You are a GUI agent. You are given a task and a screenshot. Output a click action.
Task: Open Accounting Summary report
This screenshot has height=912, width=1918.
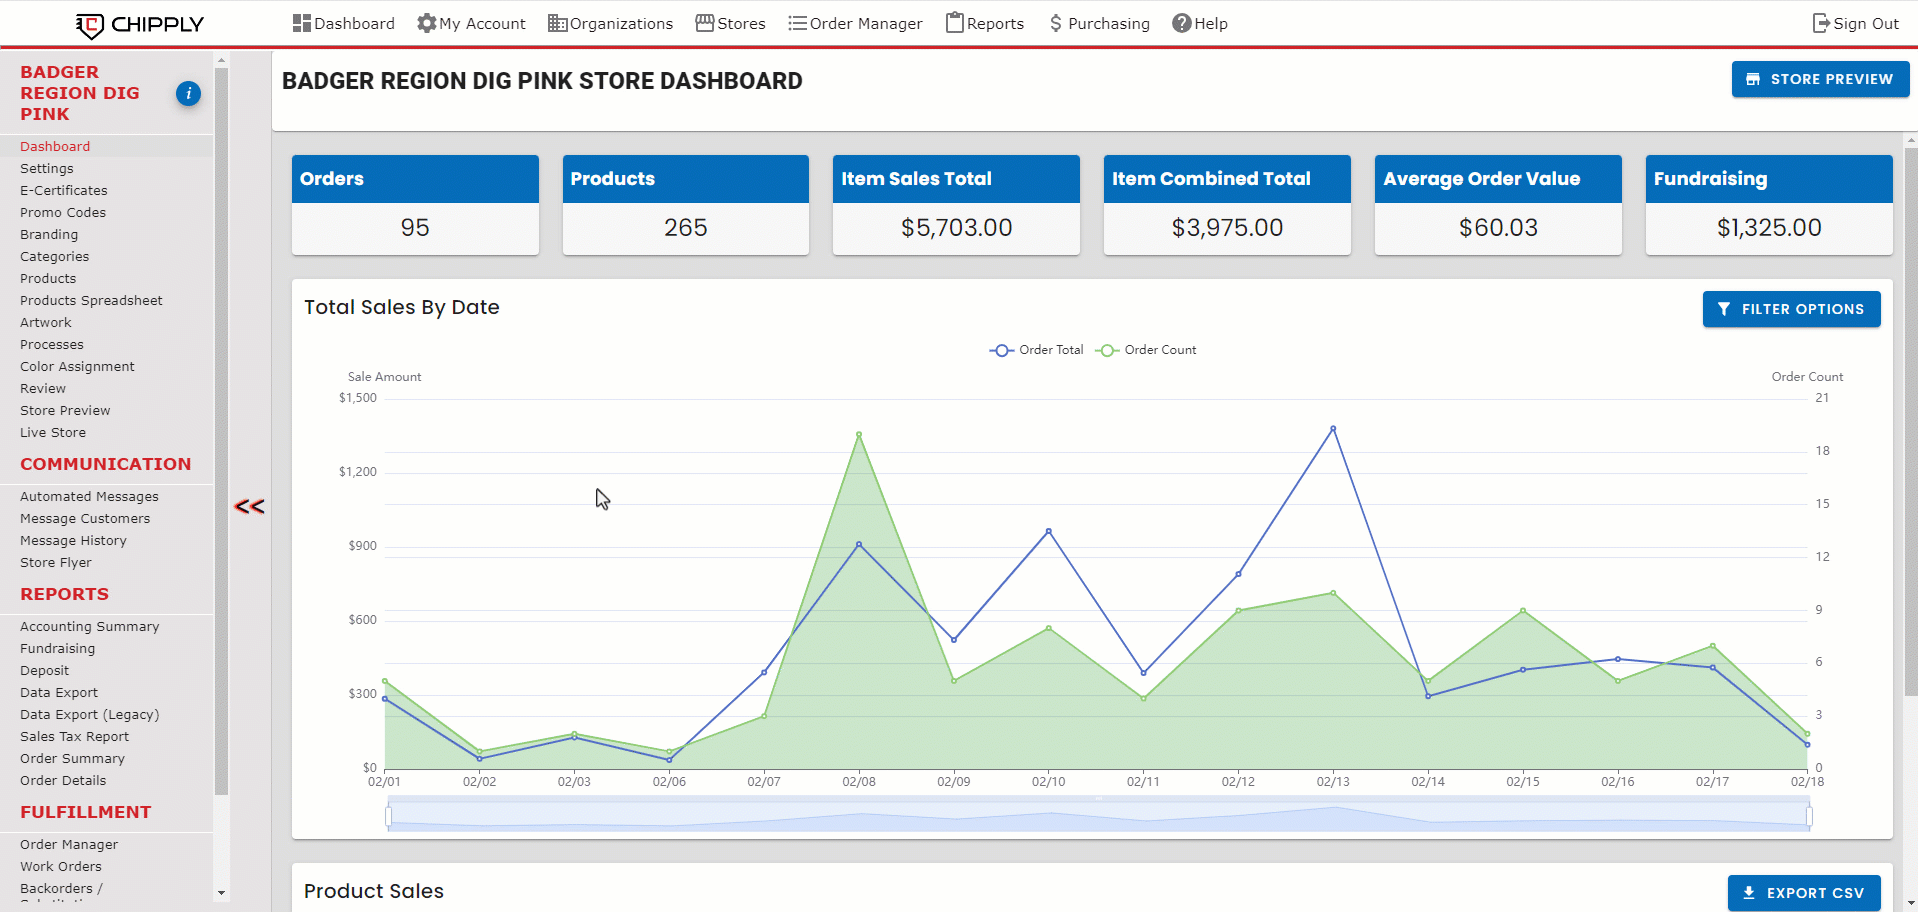click(x=90, y=626)
